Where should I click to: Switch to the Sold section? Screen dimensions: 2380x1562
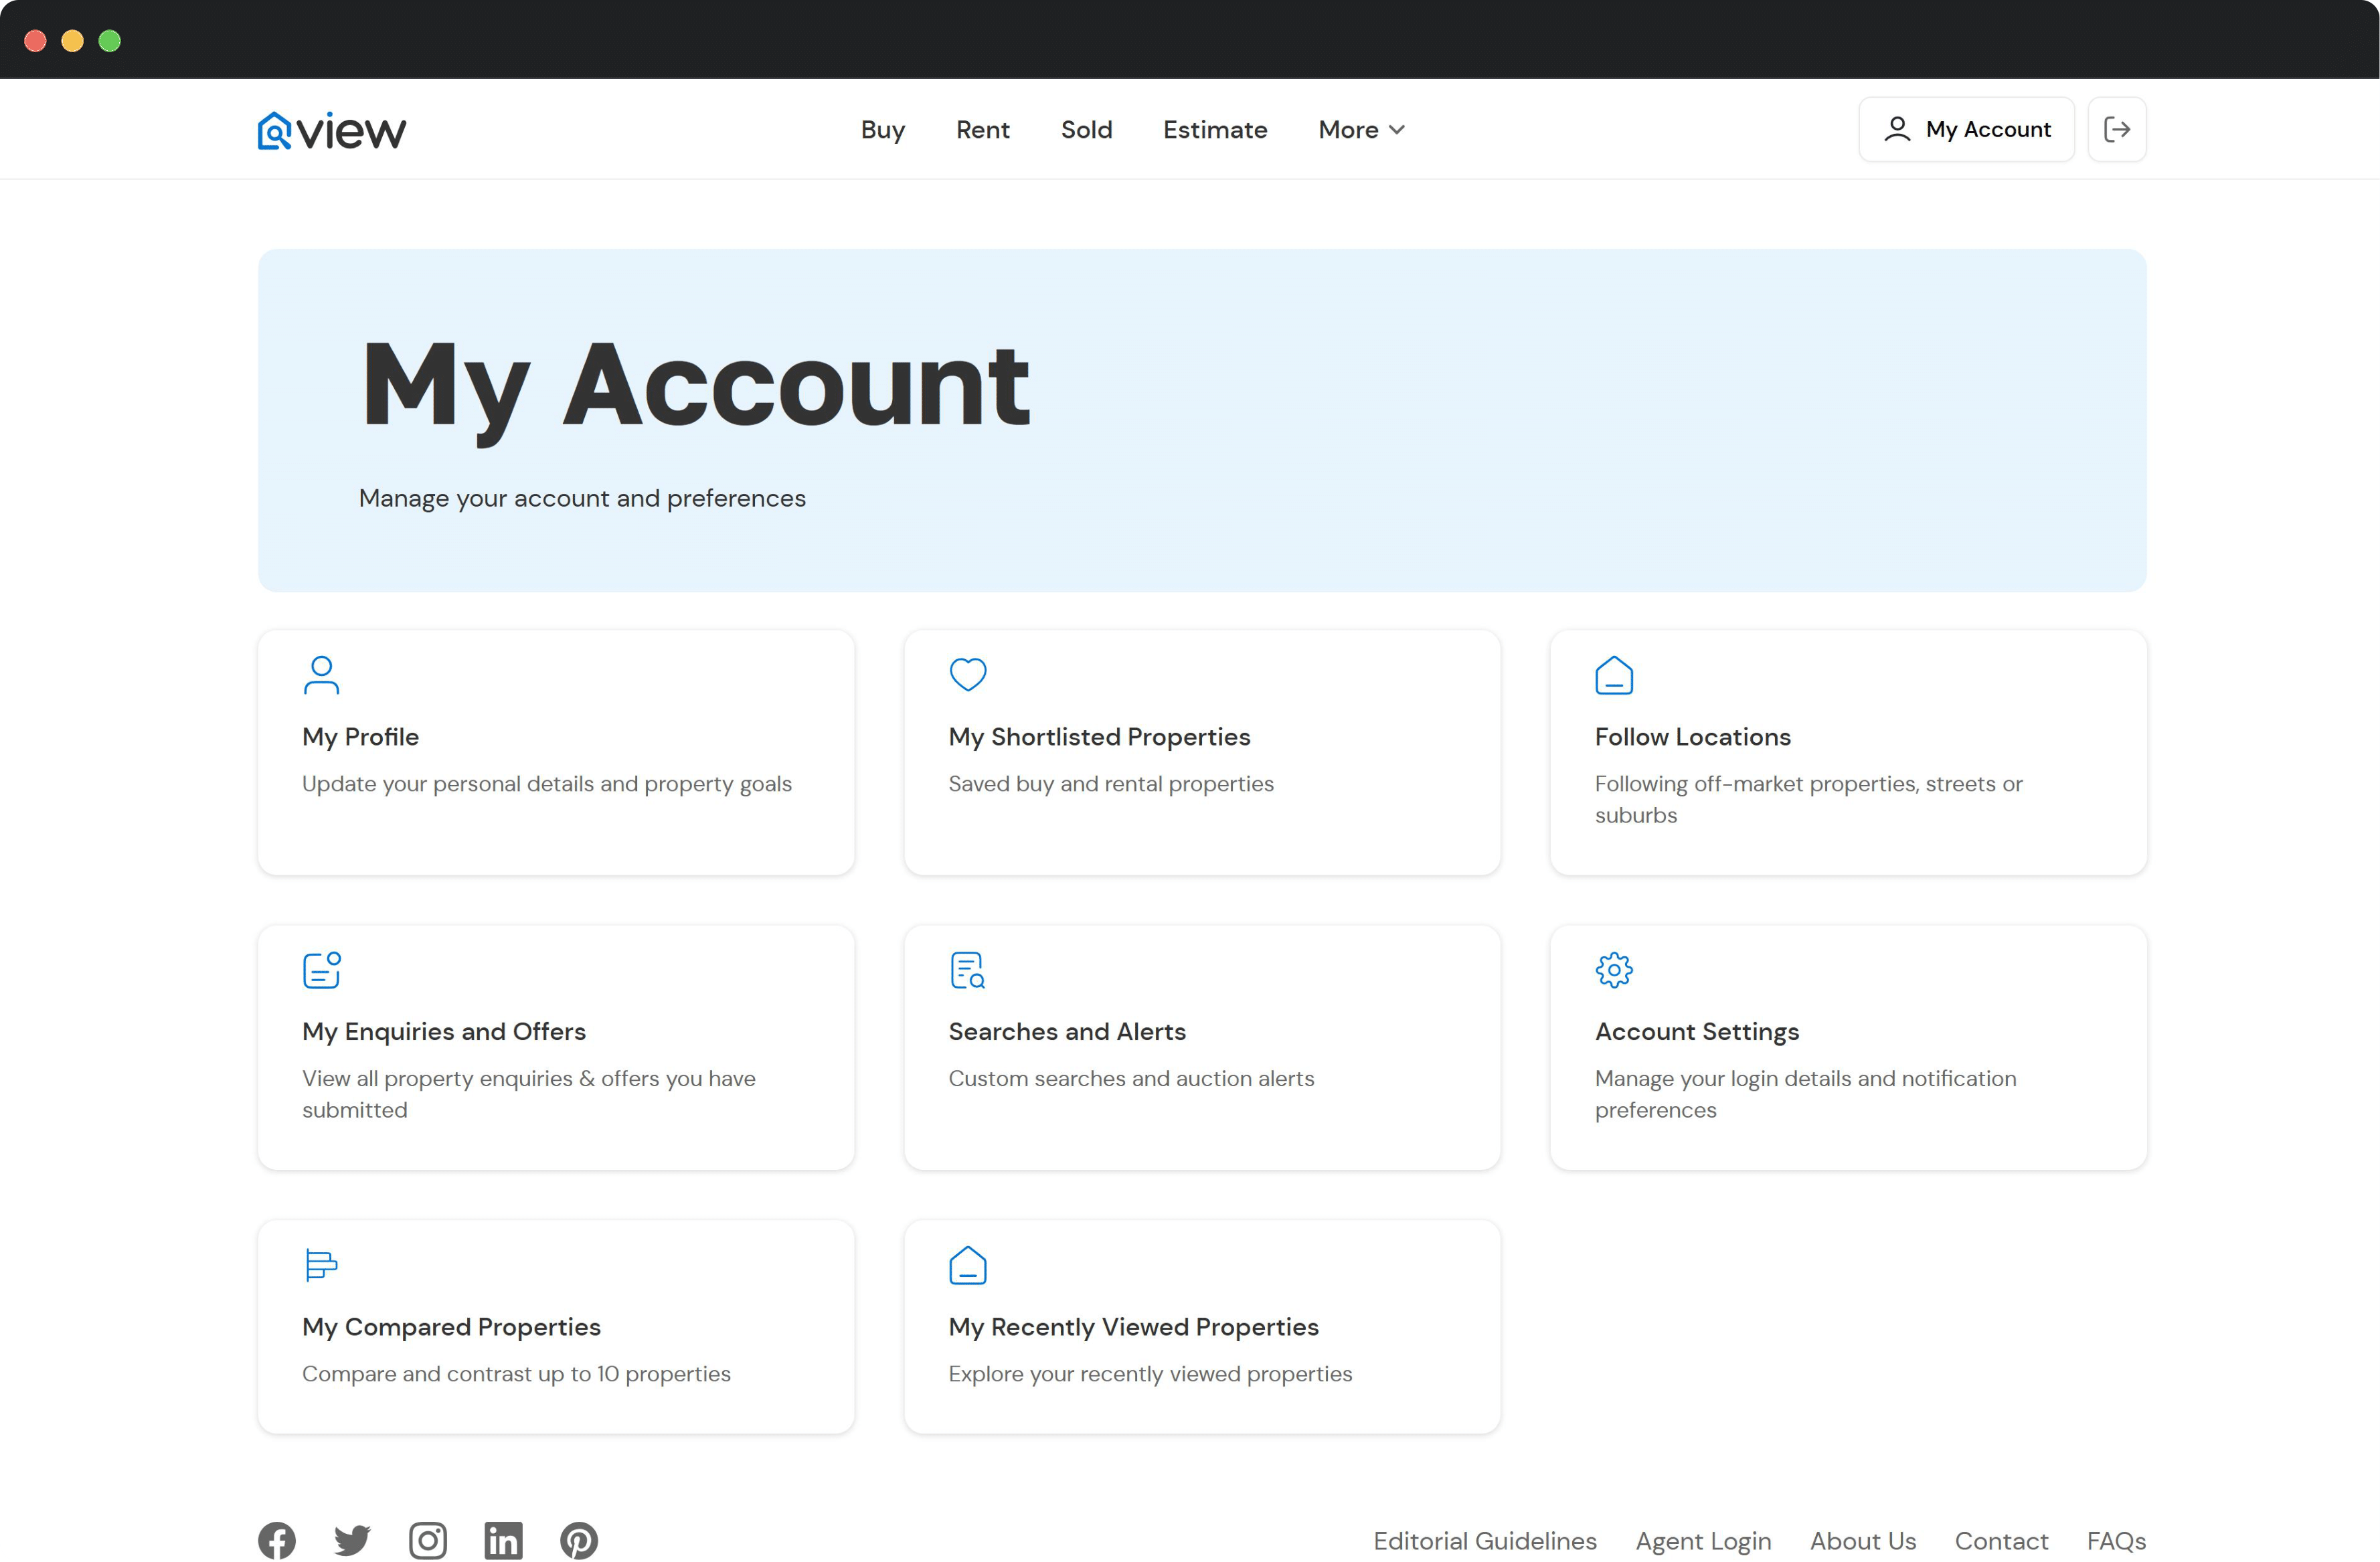click(x=1086, y=129)
